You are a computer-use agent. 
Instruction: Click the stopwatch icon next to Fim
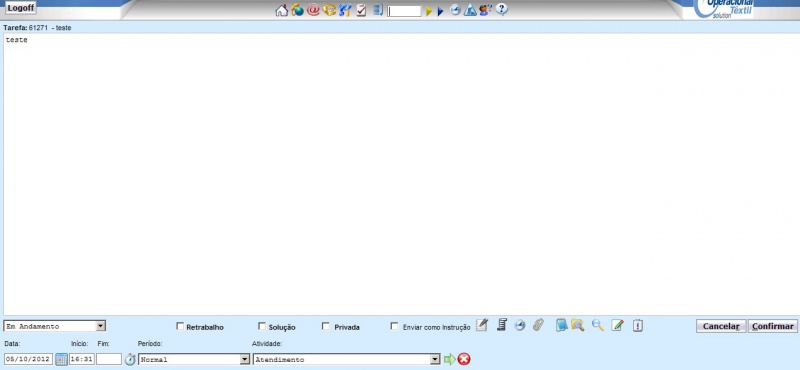pos(131,359)
